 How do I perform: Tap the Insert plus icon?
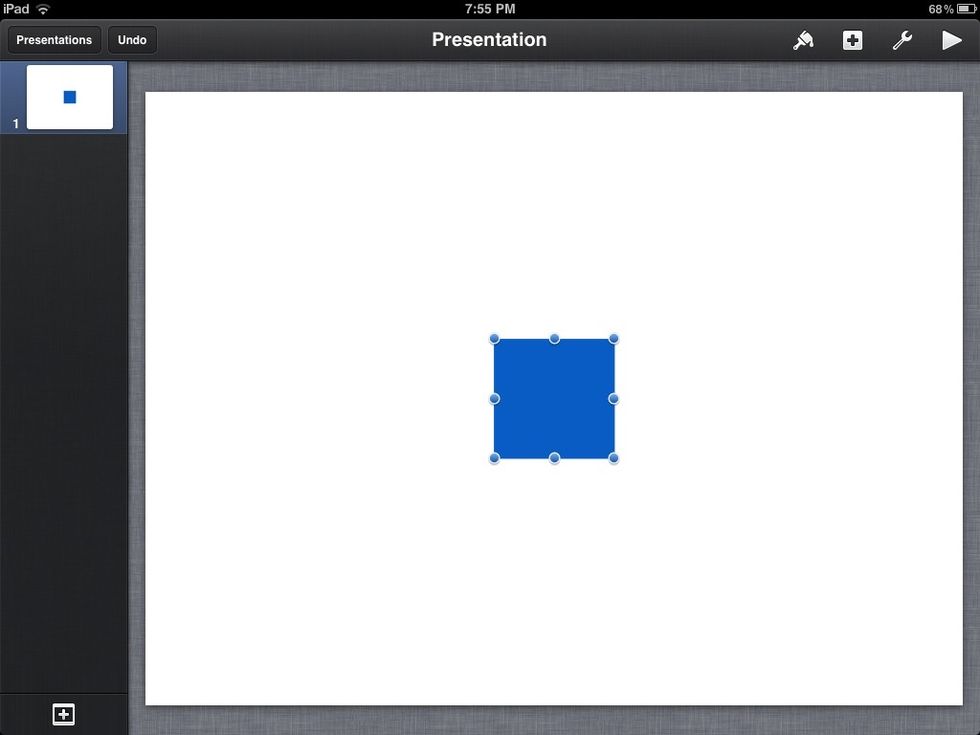852,40
